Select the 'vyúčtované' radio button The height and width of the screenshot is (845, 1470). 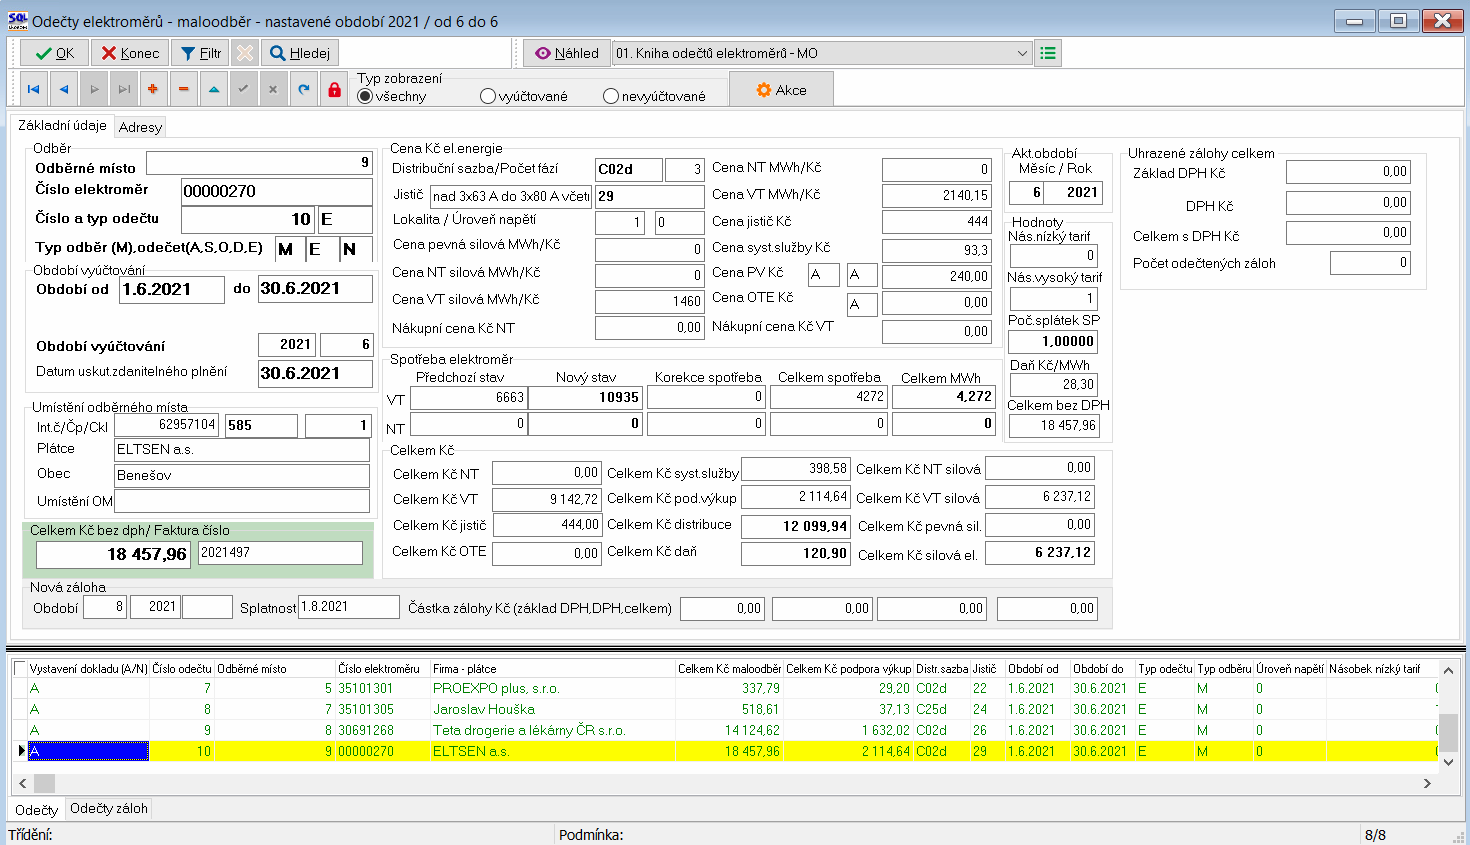488,96
